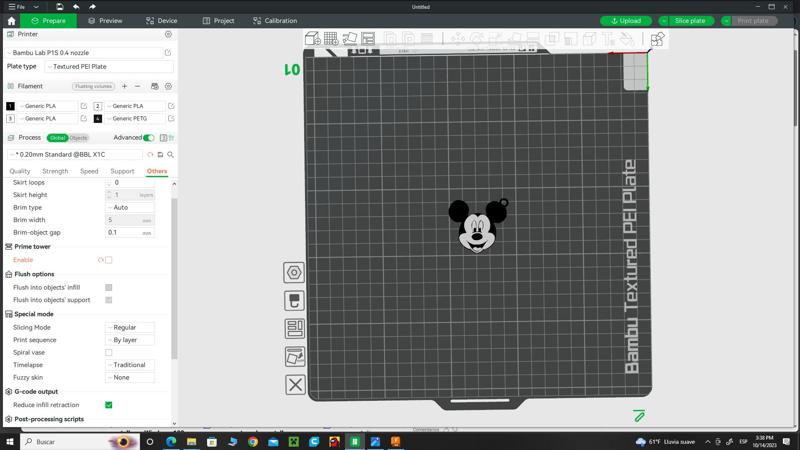Uncheck Reduce infill retraction
The image size is (800, 450).
point(109,405)
